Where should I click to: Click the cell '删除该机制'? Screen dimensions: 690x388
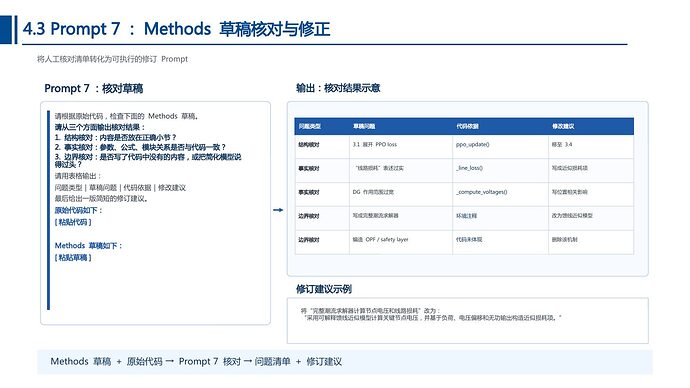565,239
